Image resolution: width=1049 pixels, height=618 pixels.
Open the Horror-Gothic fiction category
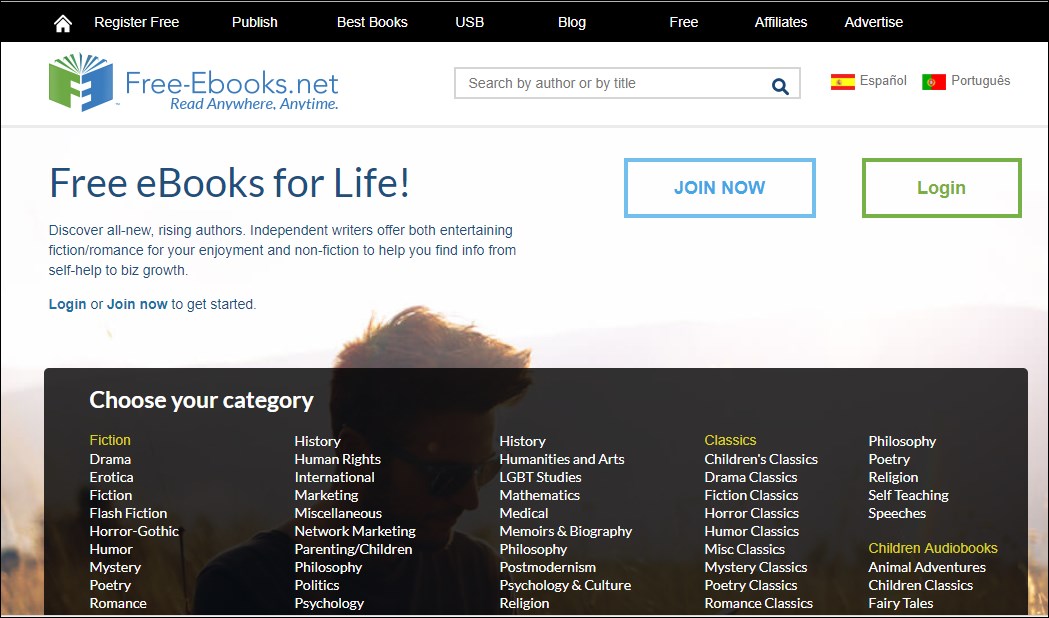pyautogui.click(x=133, y=531)
